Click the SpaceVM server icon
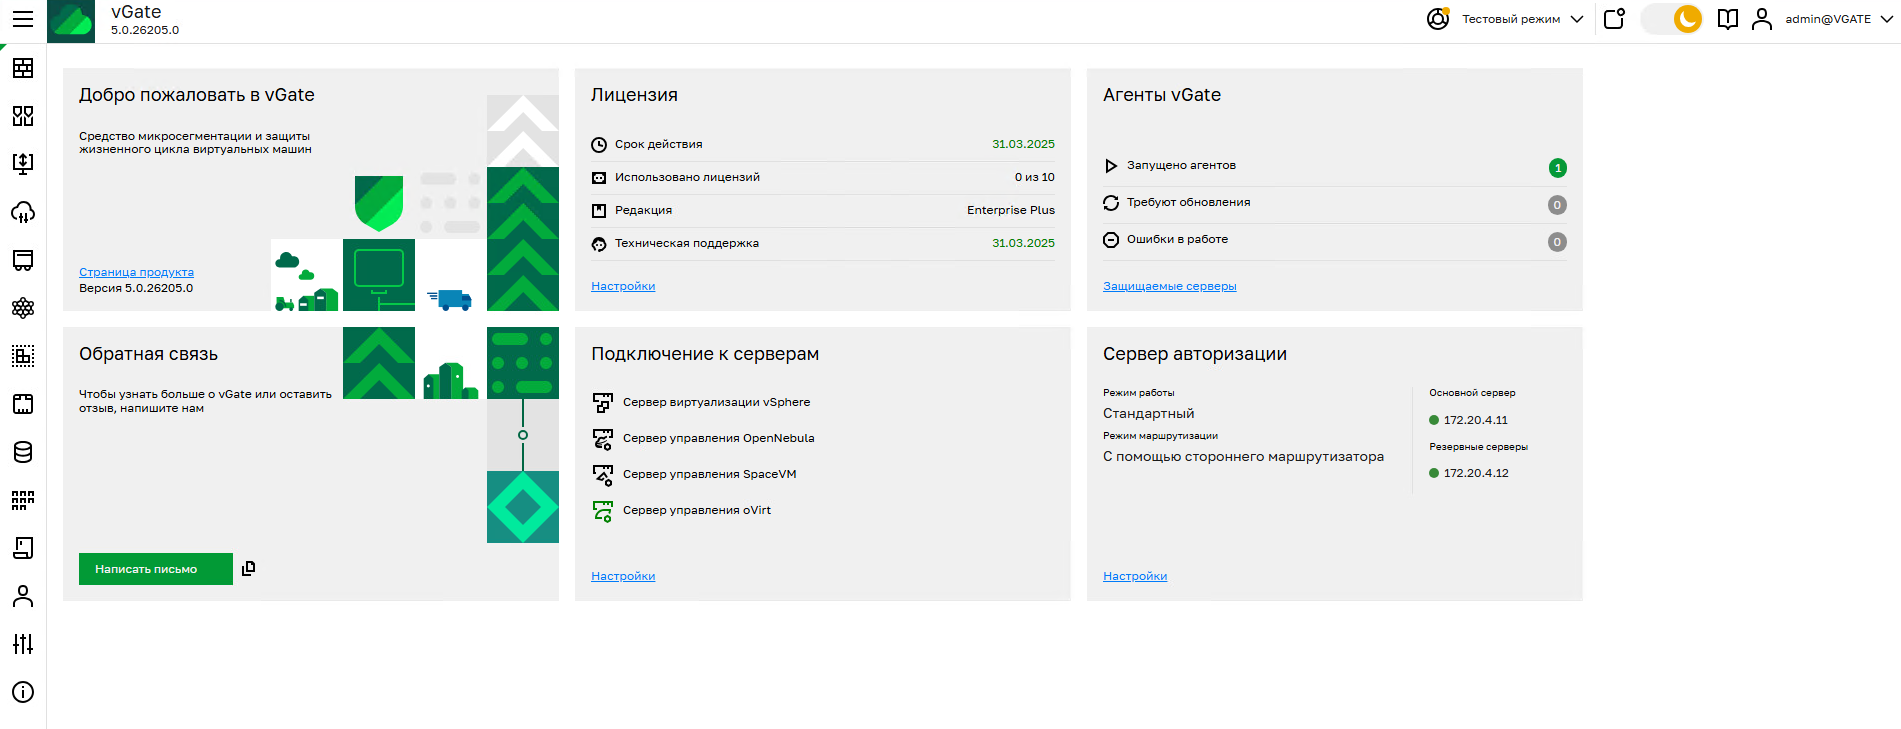 coord(603,474)
